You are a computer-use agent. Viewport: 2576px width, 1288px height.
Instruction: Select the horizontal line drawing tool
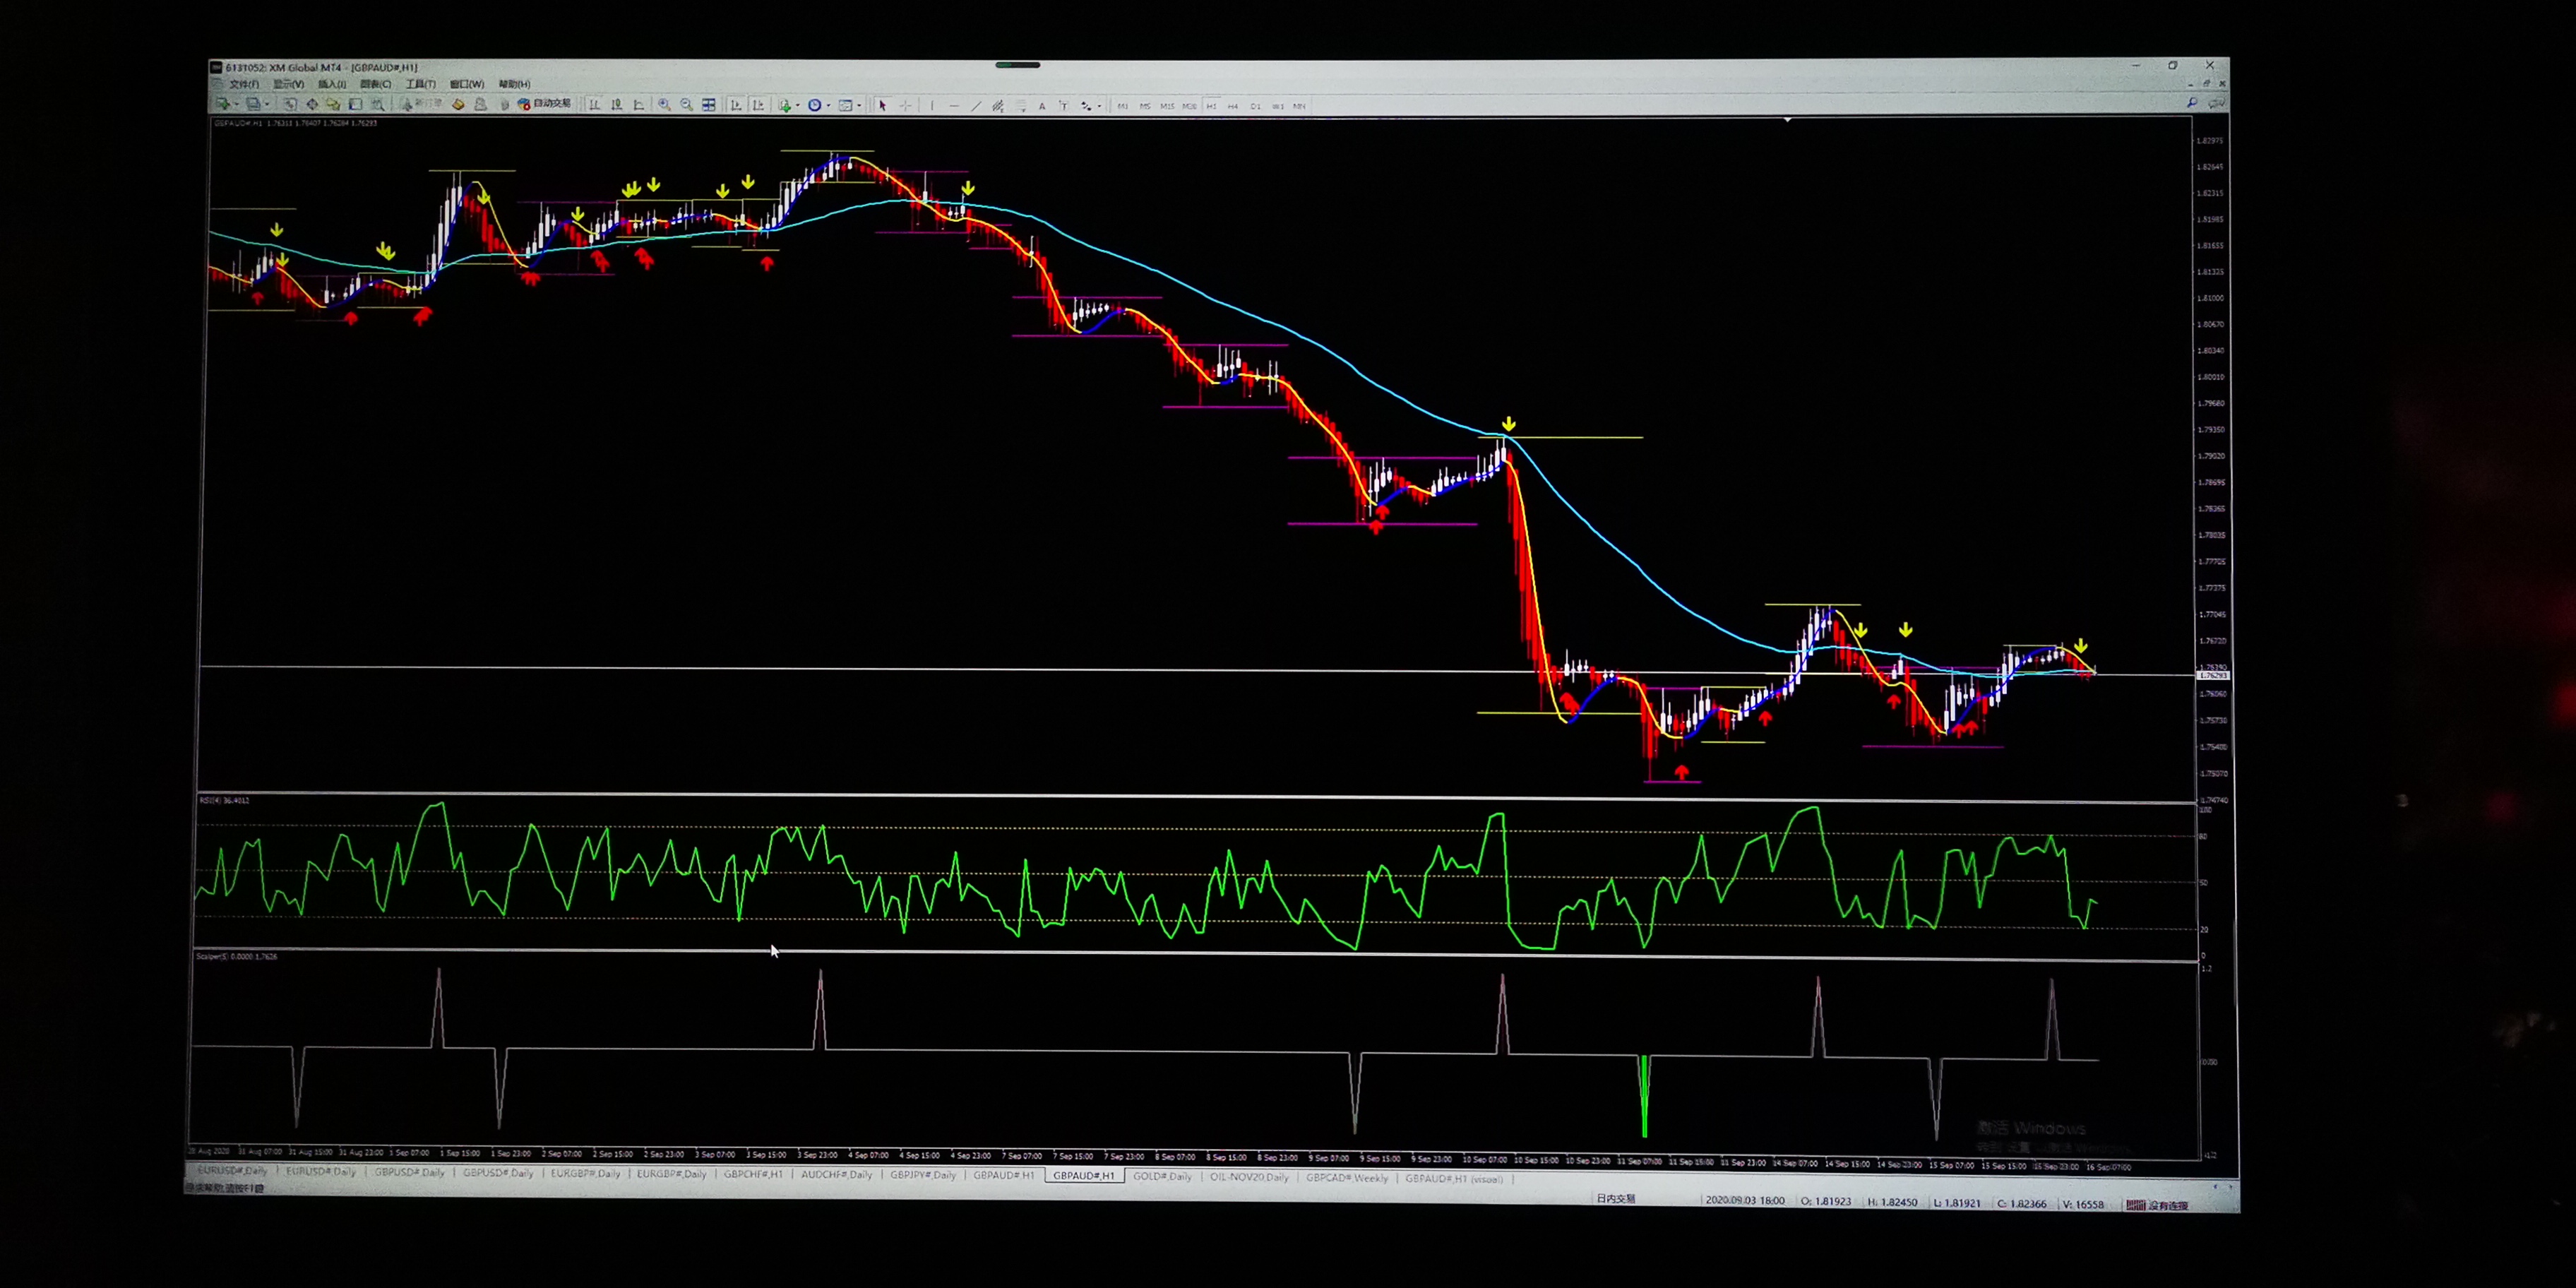click(x=953, y=106)
